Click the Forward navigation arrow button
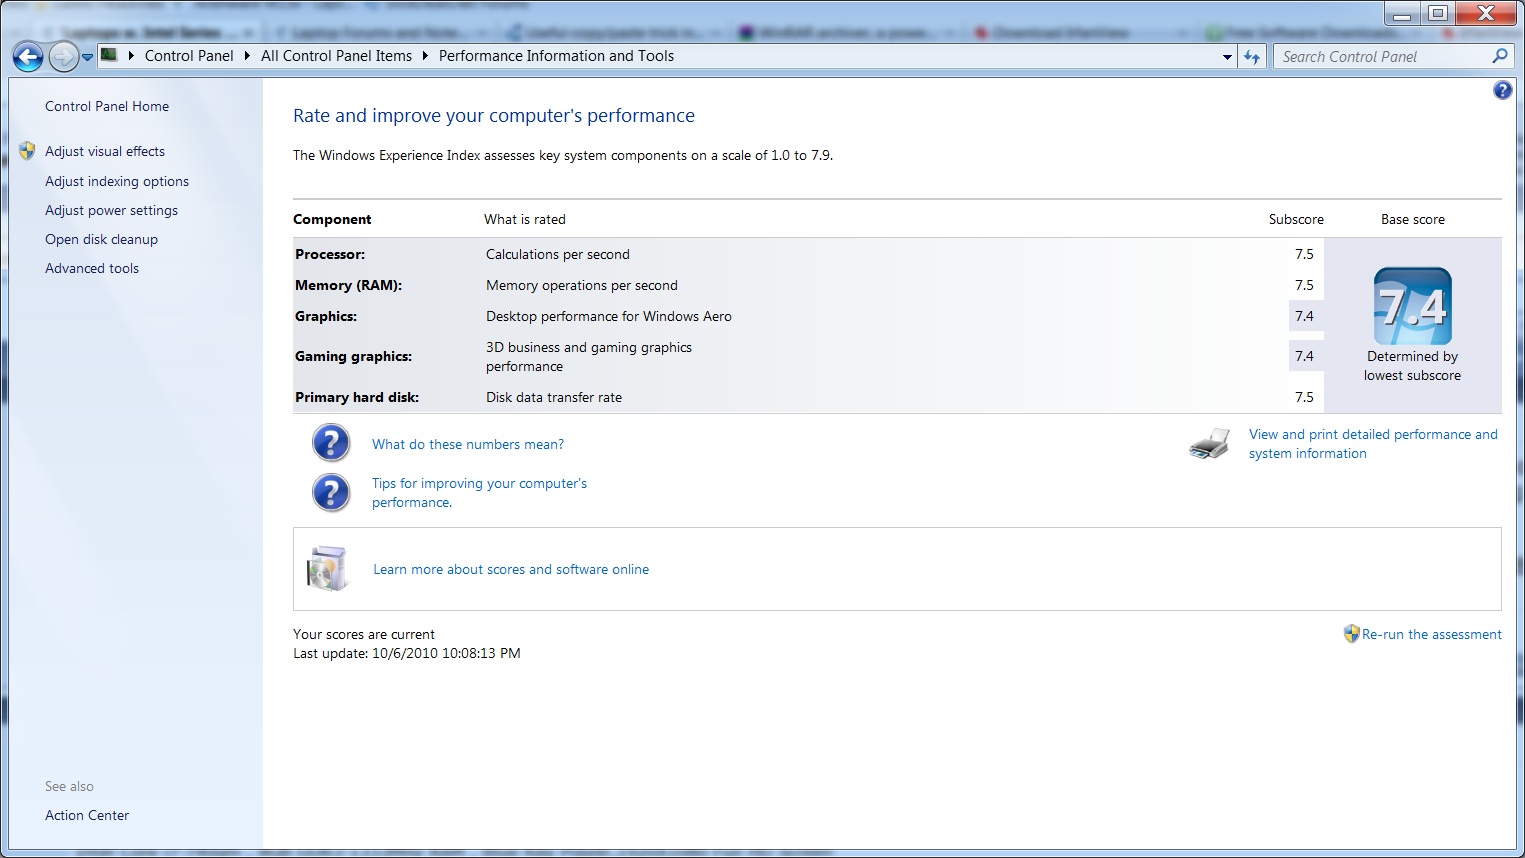This screenshot has width=1525, height=858. point(63,57)
